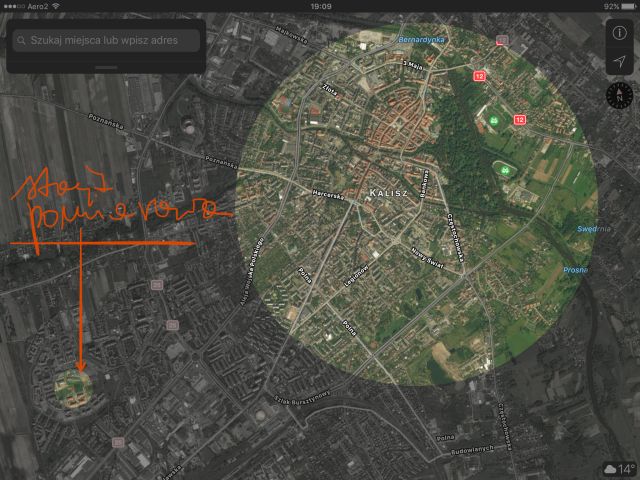Tap the green park marker near route 12
The image size is (640, 480).
pyautogui.click(x=492, y=122)
